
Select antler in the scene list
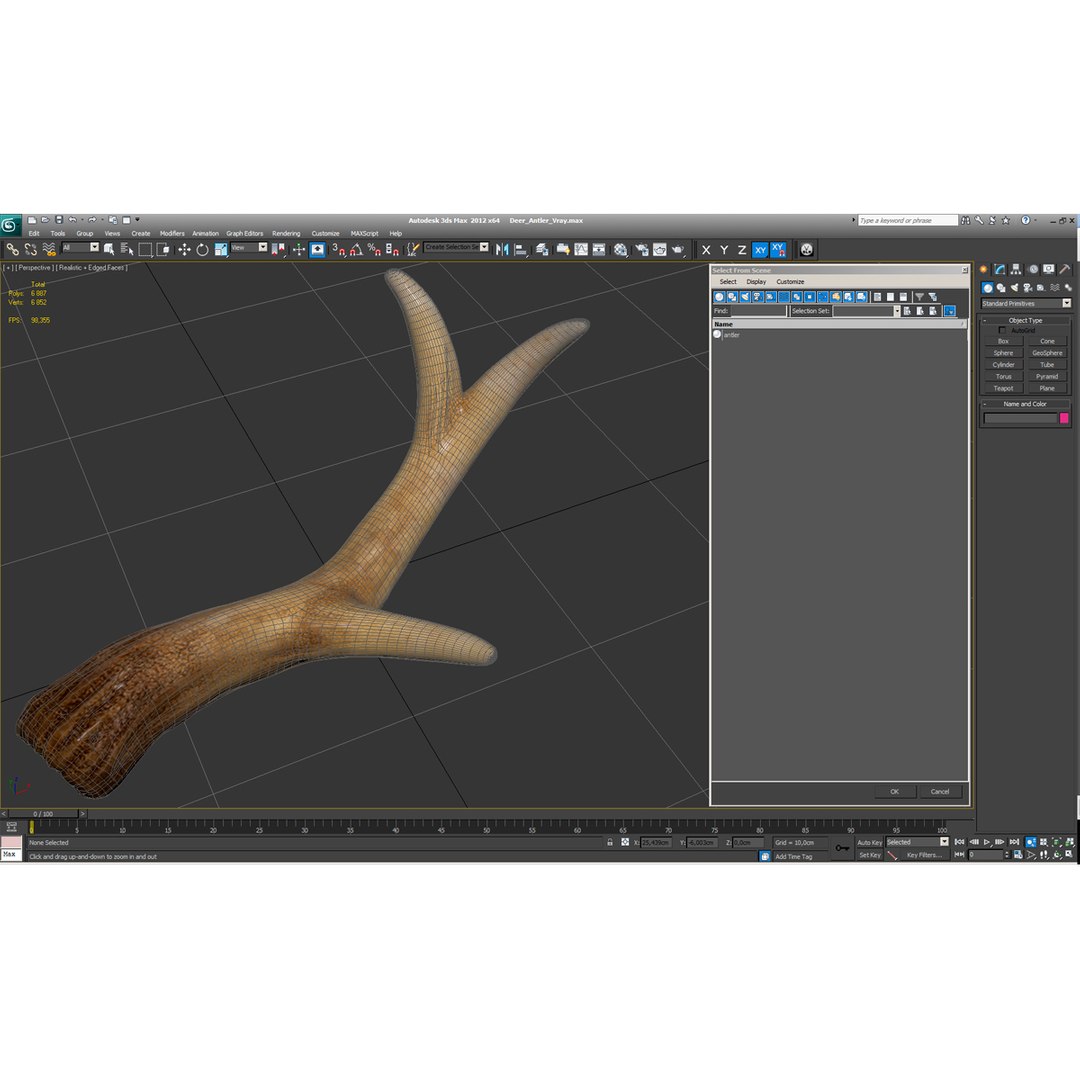(x=731, y=335)
